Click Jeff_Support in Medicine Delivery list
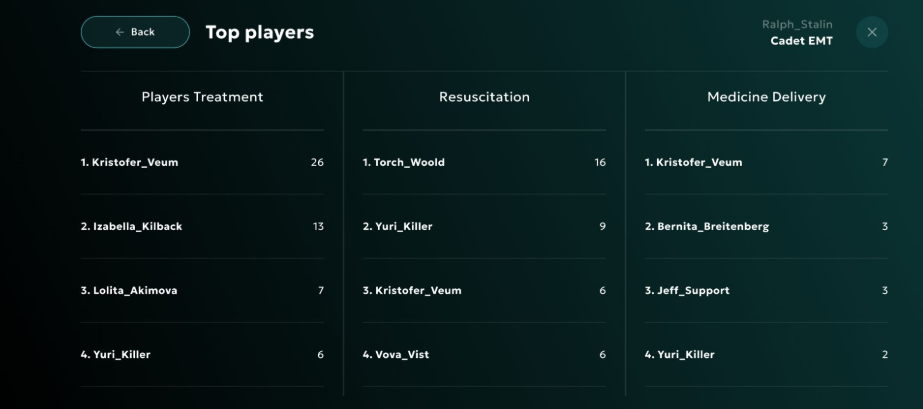923x409 pixels. coord(766,291)
